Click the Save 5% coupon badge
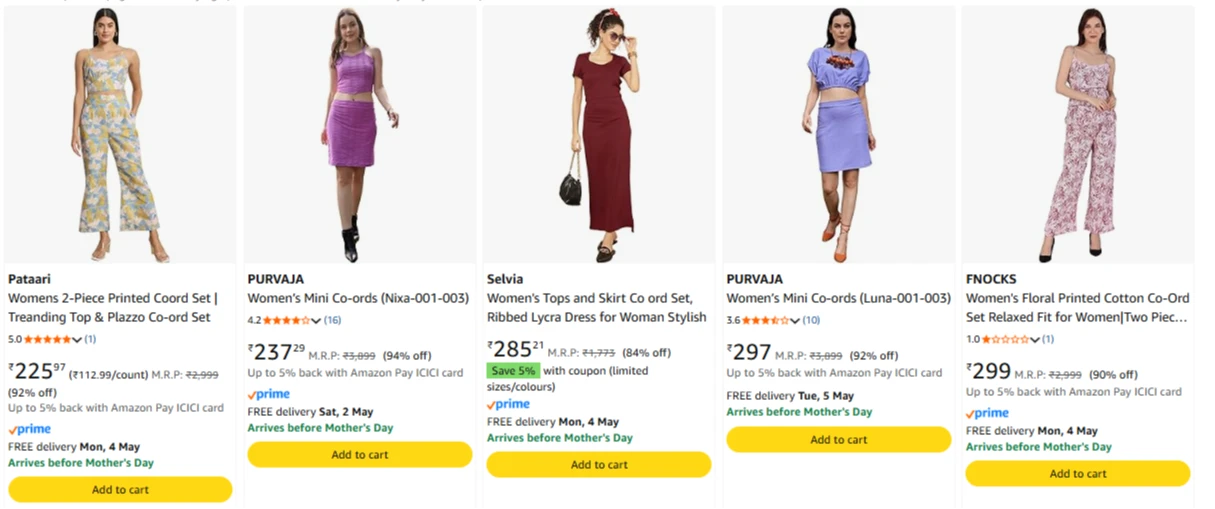The image size is (1215, 509). pos(513,371)
